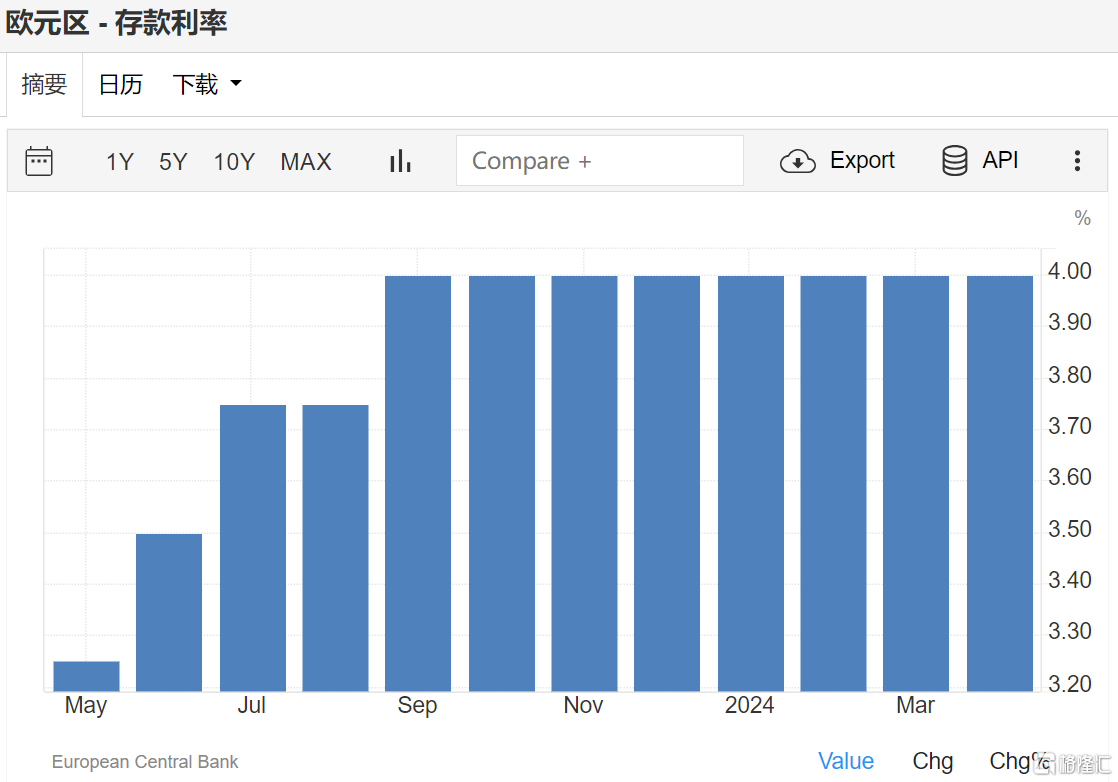1118x782 pixels.
Task: Expand the 下载 download dropdown
Action: click(x=196, y=85)
